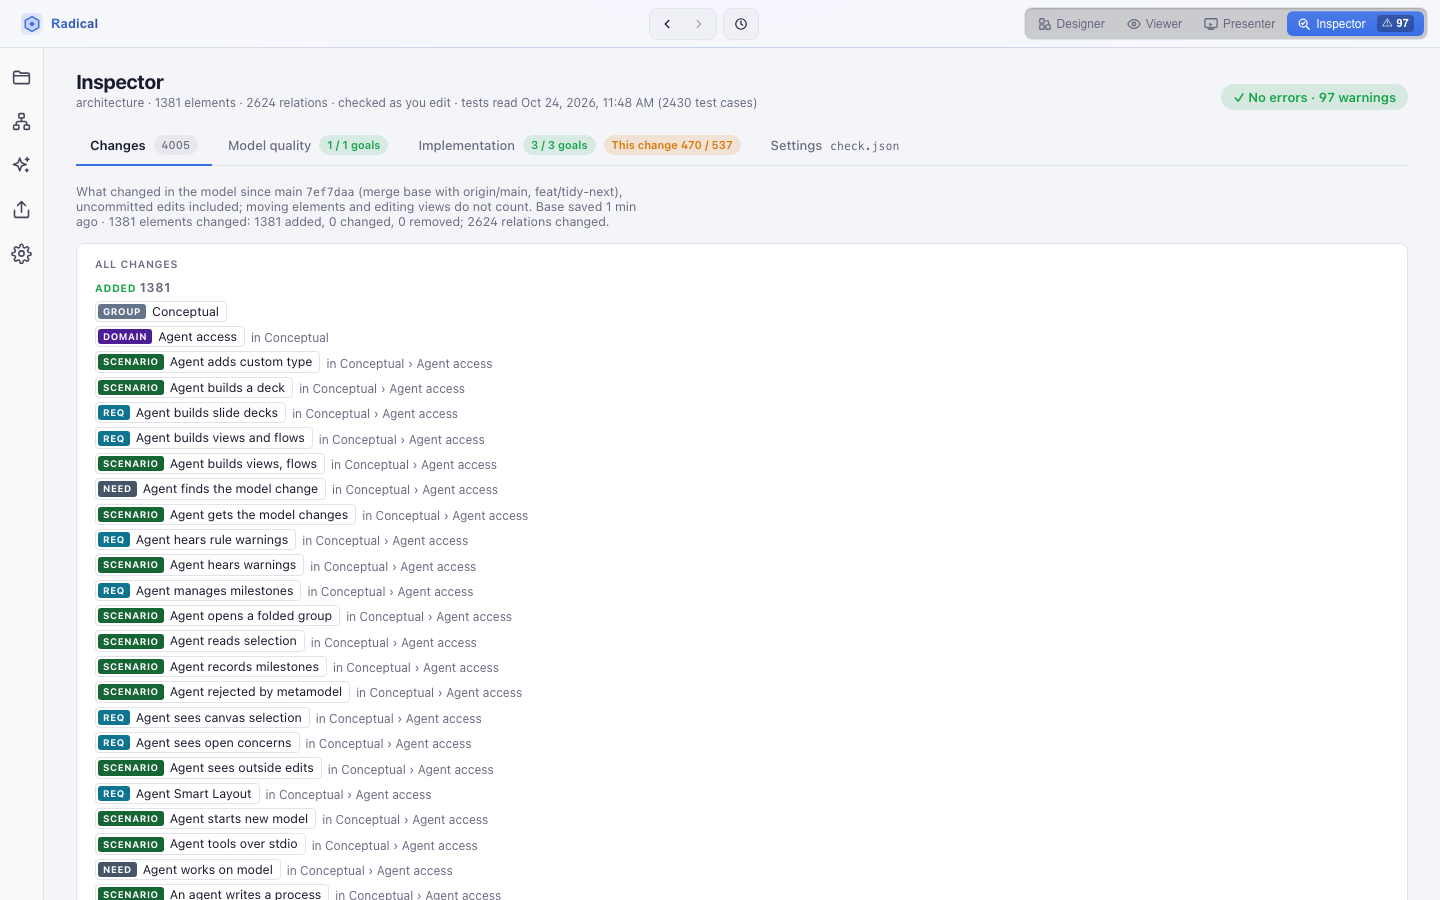
Task: Select 'Agent sees open concerns' requirement
Action: pos(198,743)
